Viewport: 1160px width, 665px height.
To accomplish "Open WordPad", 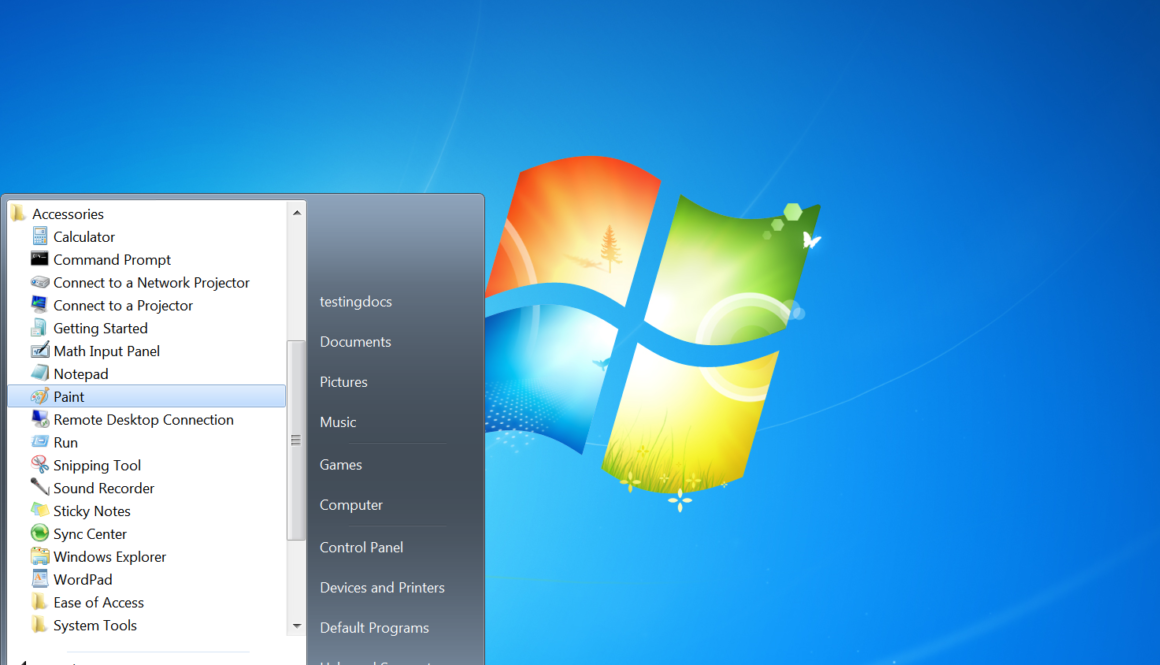I will (x=83, y=578).
